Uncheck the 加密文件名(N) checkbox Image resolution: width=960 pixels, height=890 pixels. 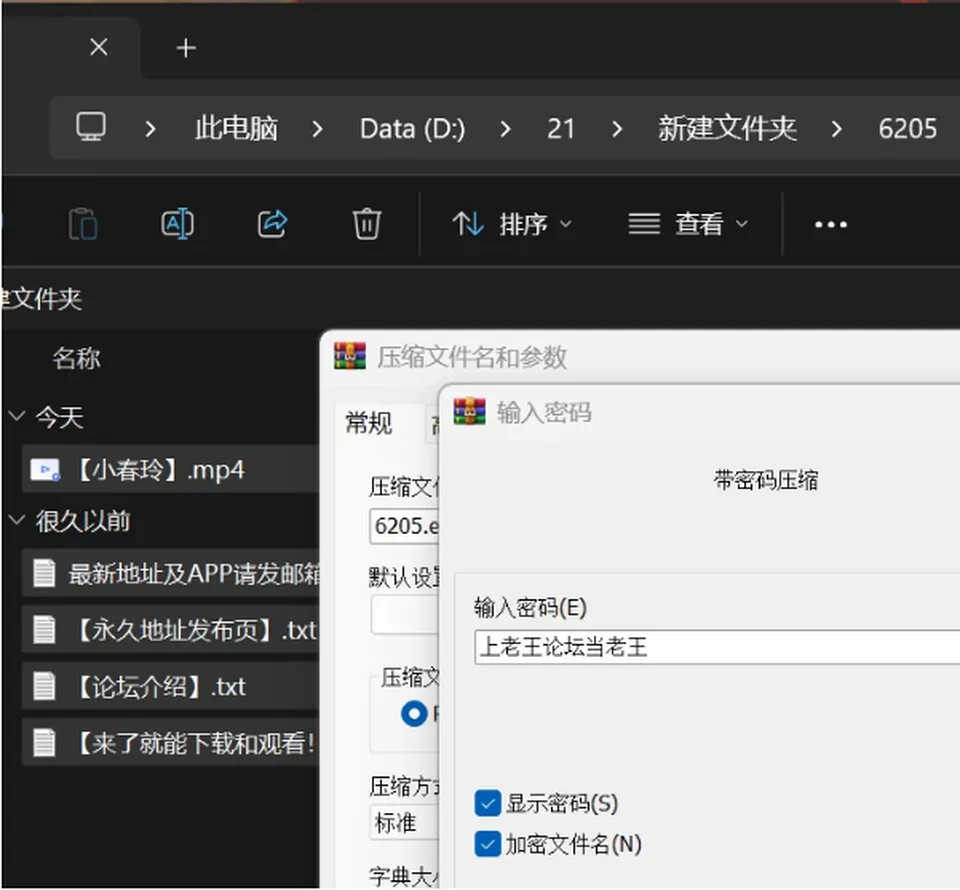(488, 845)
